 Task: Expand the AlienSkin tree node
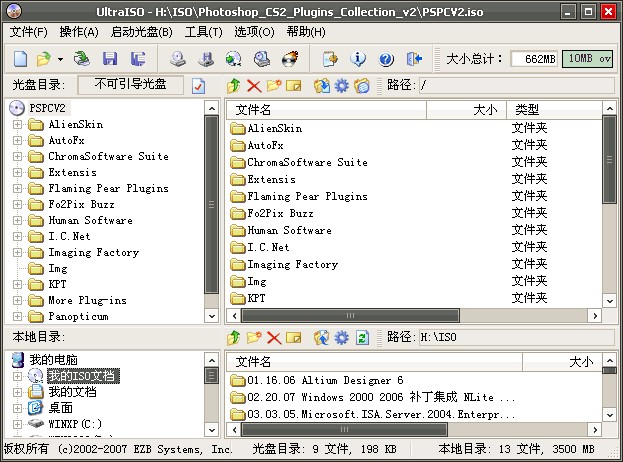point(17,125)
